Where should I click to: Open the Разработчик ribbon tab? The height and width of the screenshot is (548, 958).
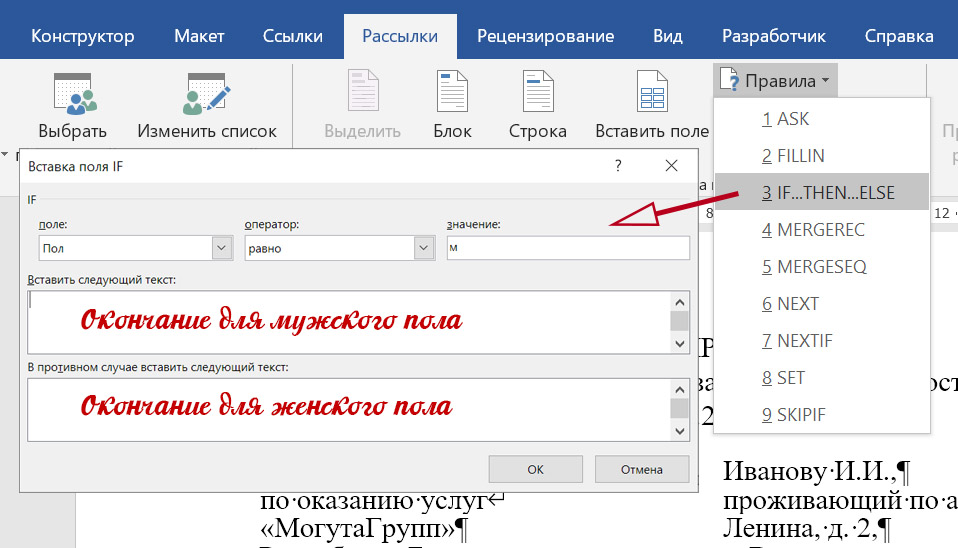pyautogui.click(x=773, y=36)
